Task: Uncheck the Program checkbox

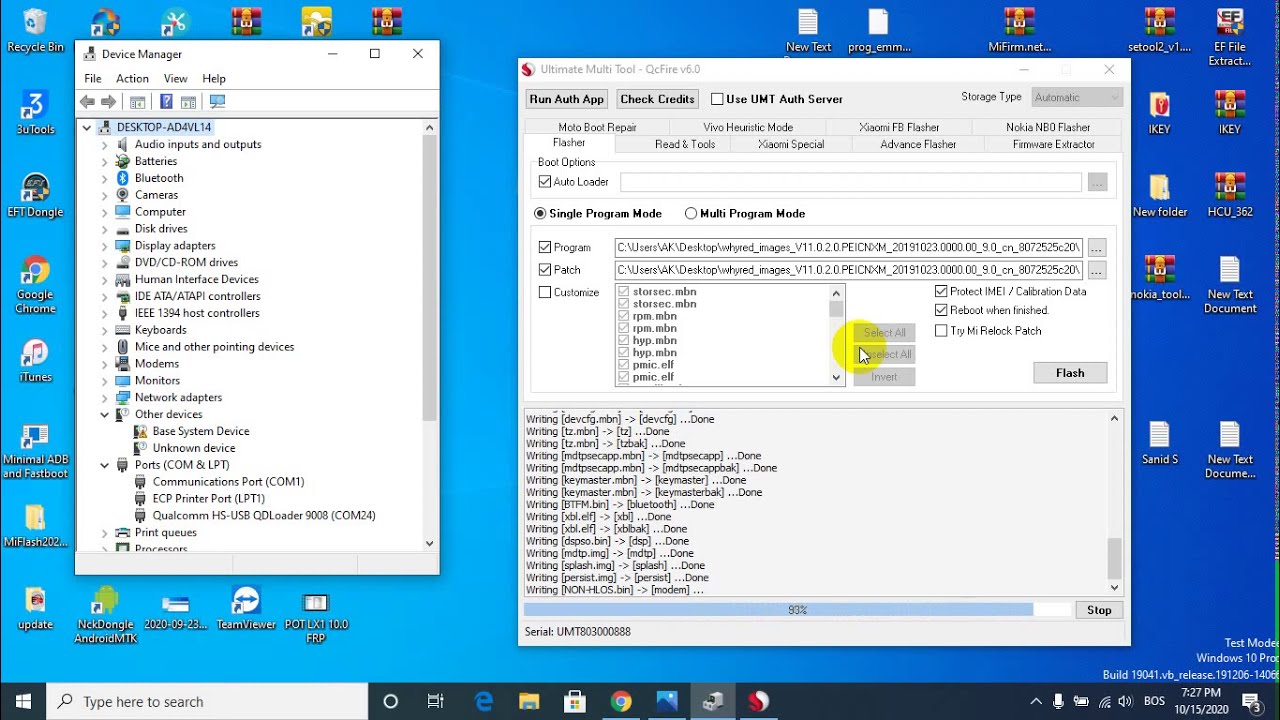Action: coord(545,247)
